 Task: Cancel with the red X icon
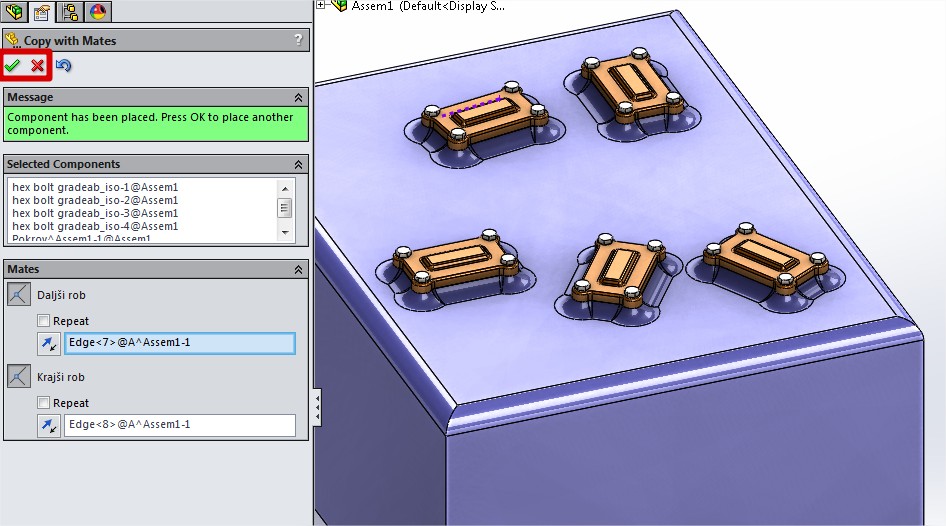38,65
